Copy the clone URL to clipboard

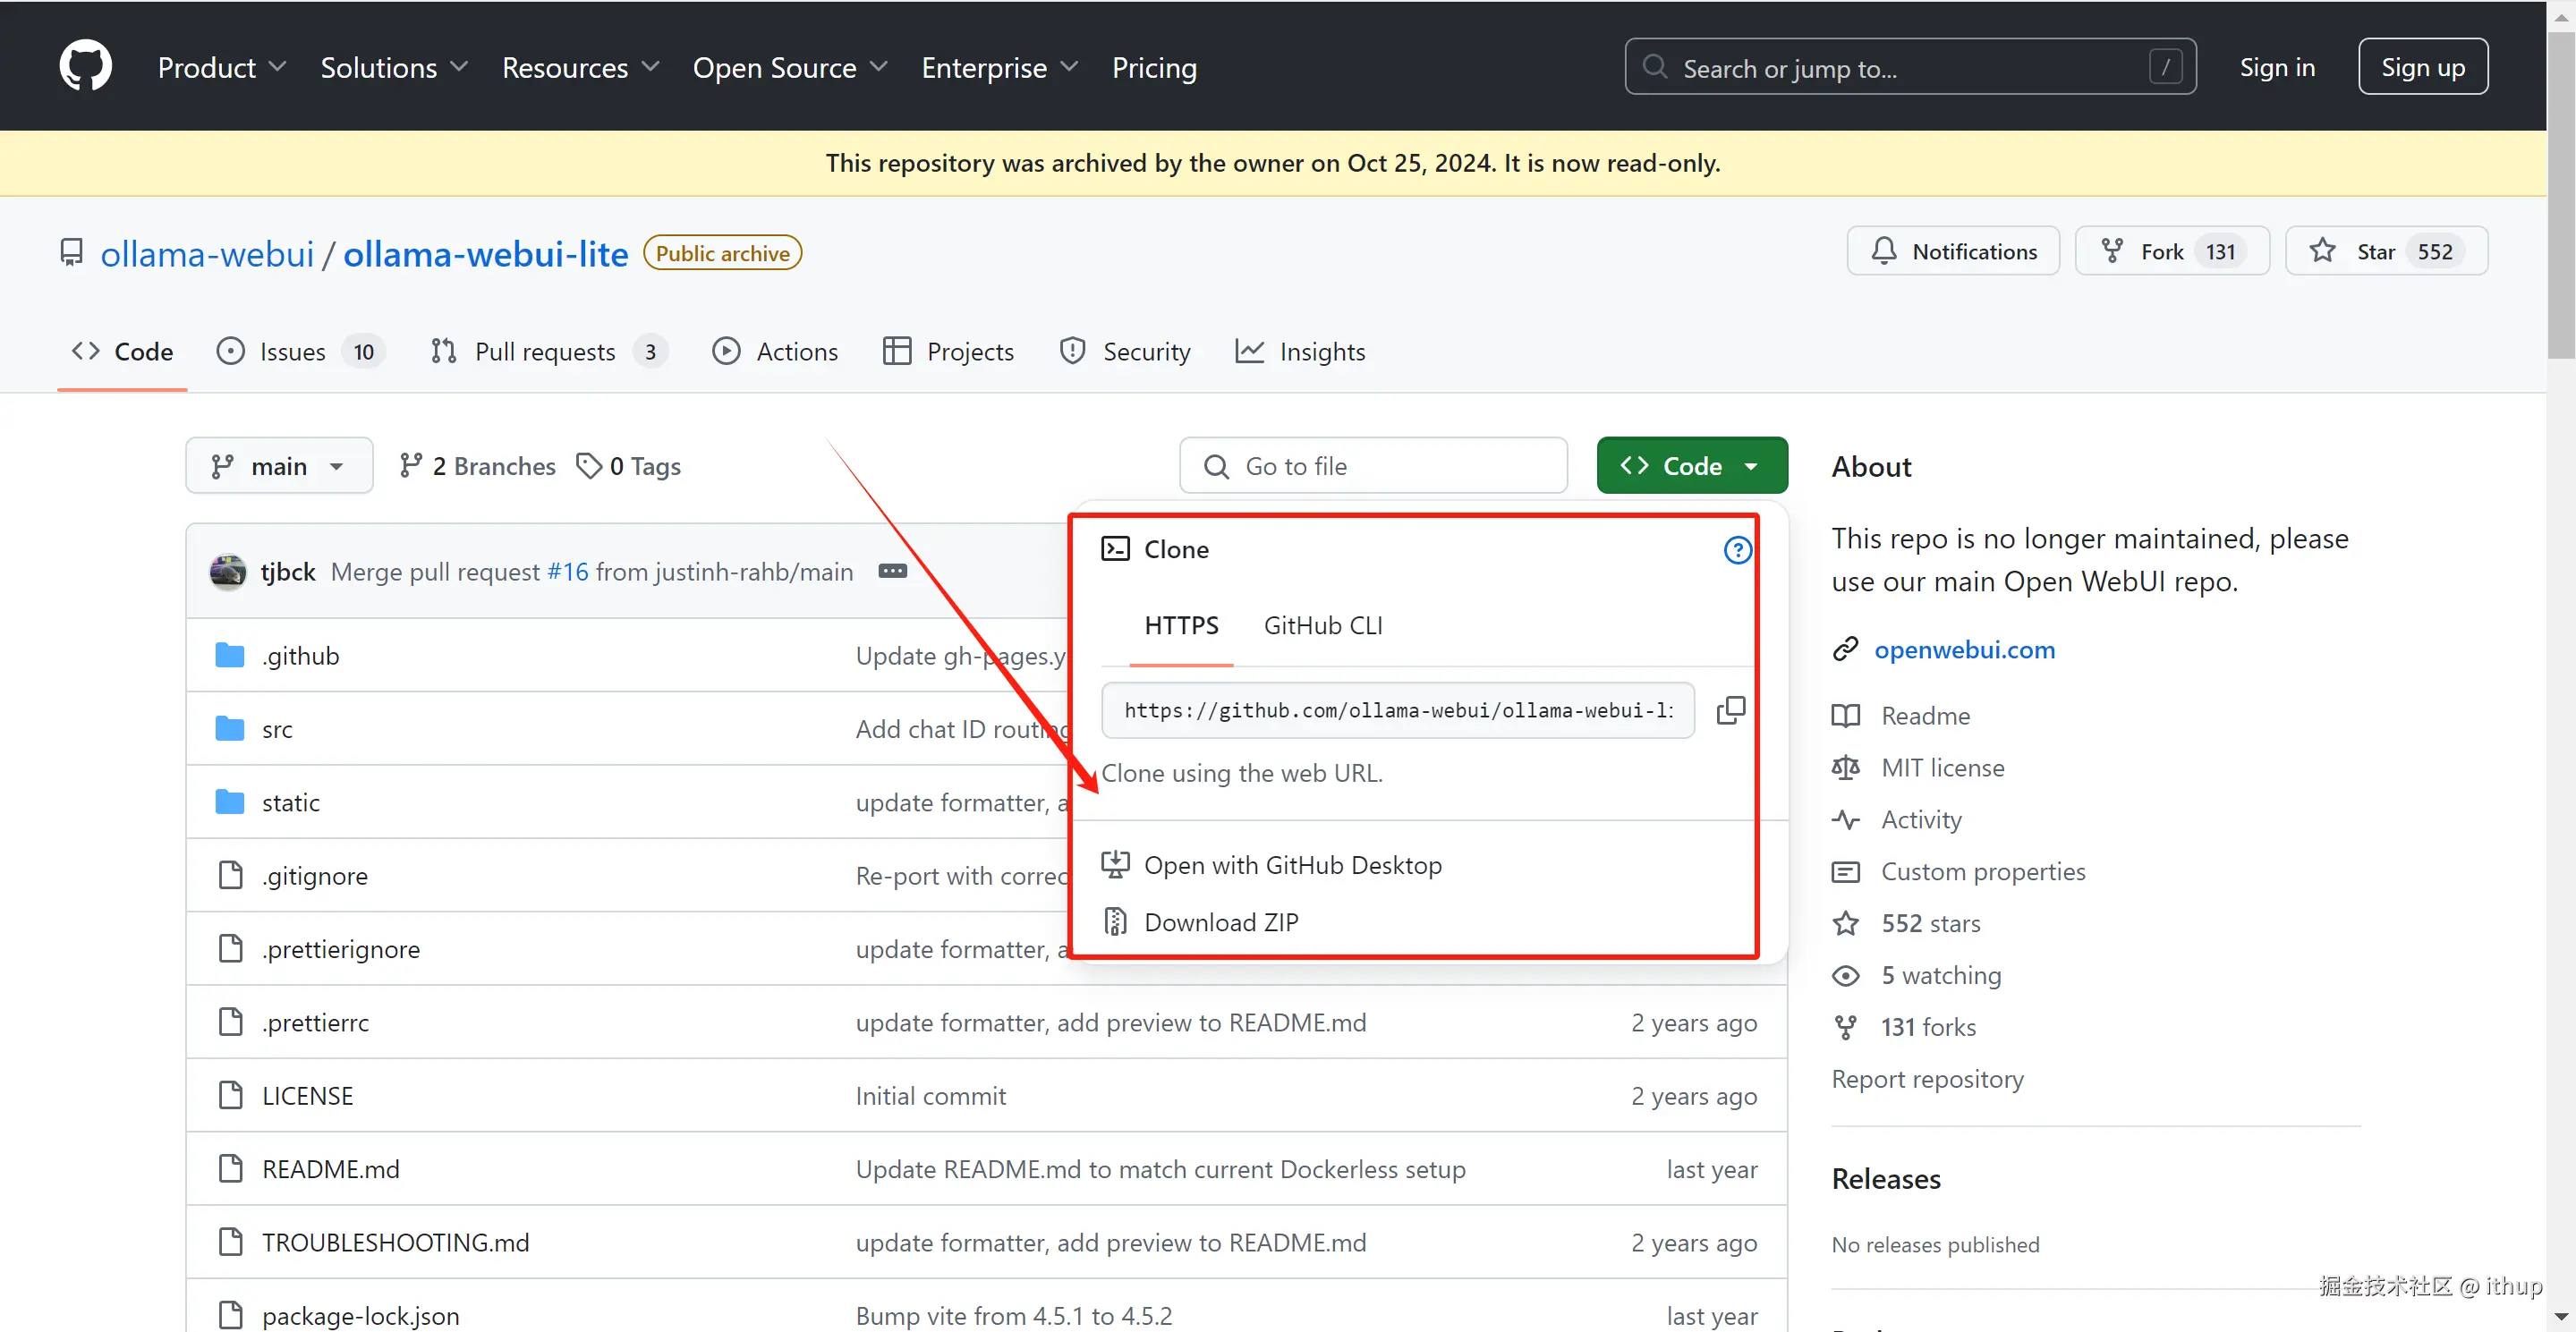pyautogui.click(x=1730, y=710)
